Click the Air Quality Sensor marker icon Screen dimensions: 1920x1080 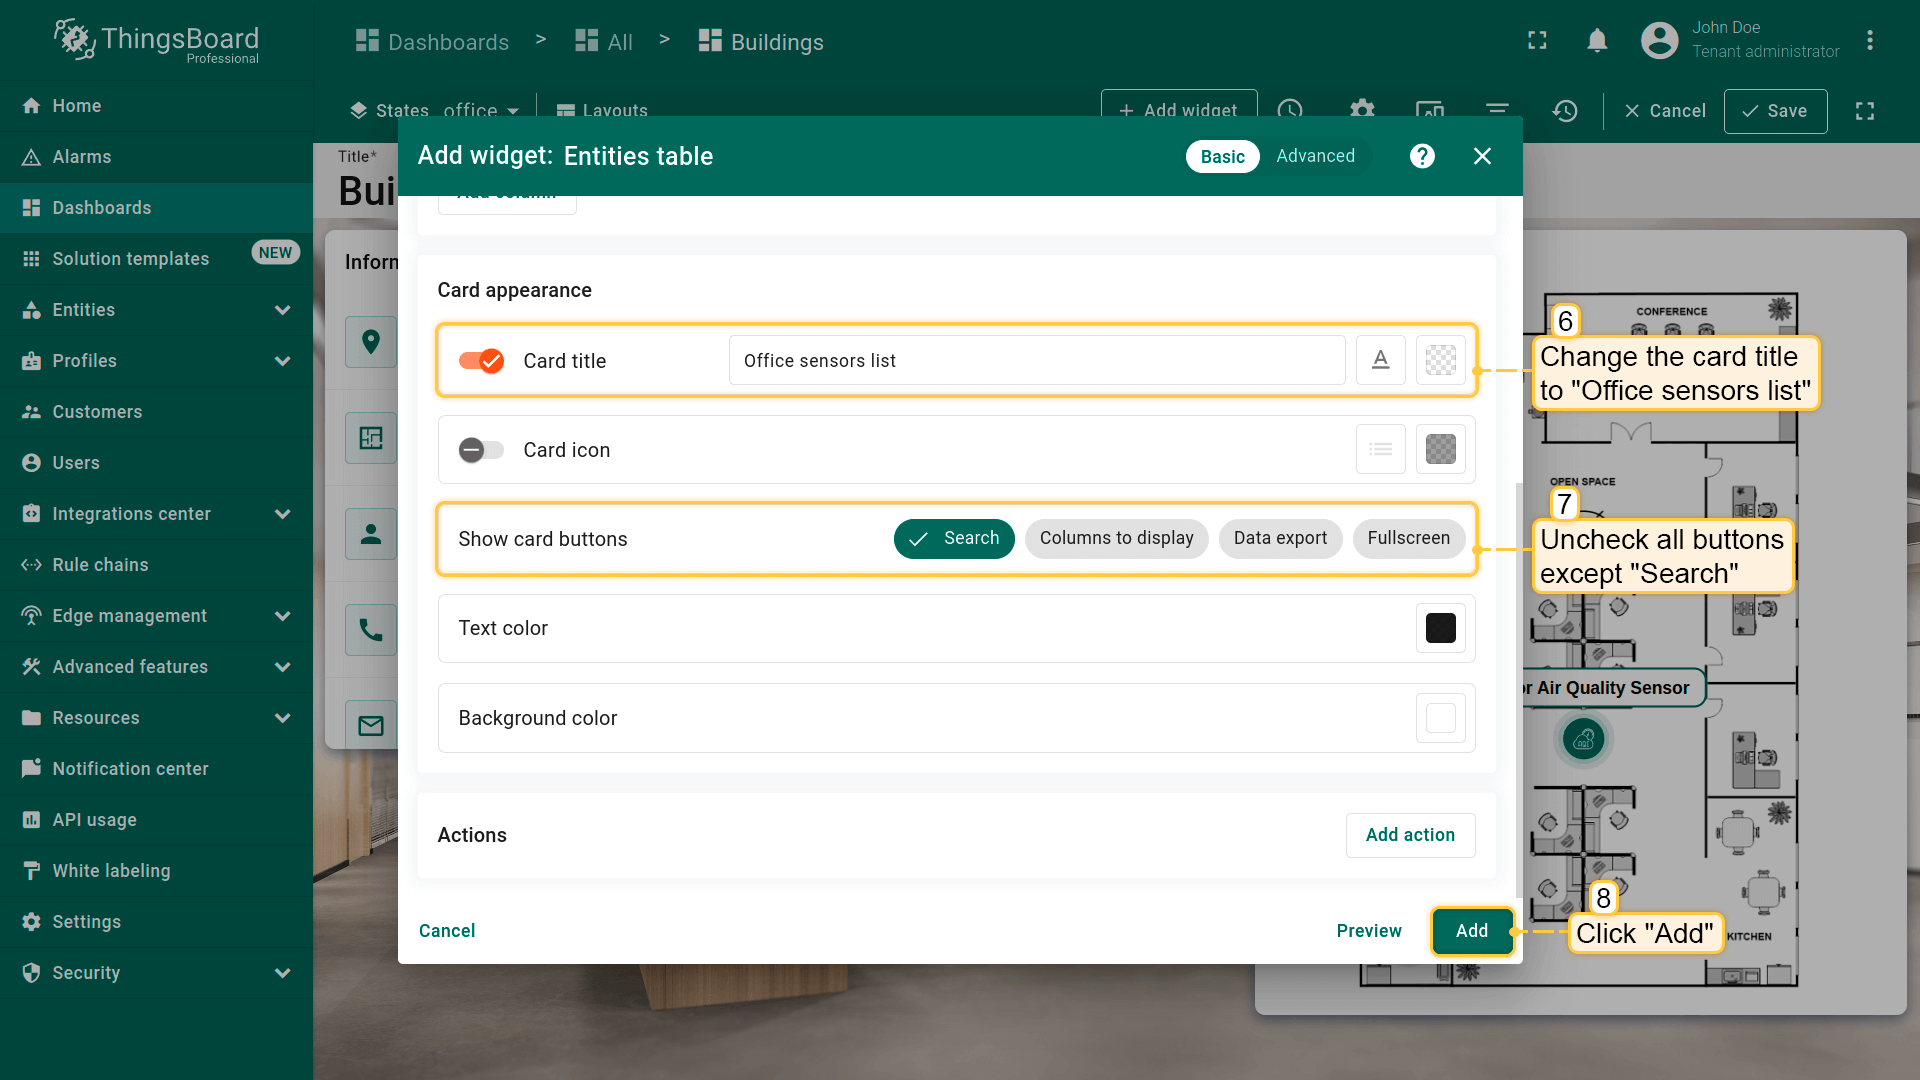coord(1583,740)
